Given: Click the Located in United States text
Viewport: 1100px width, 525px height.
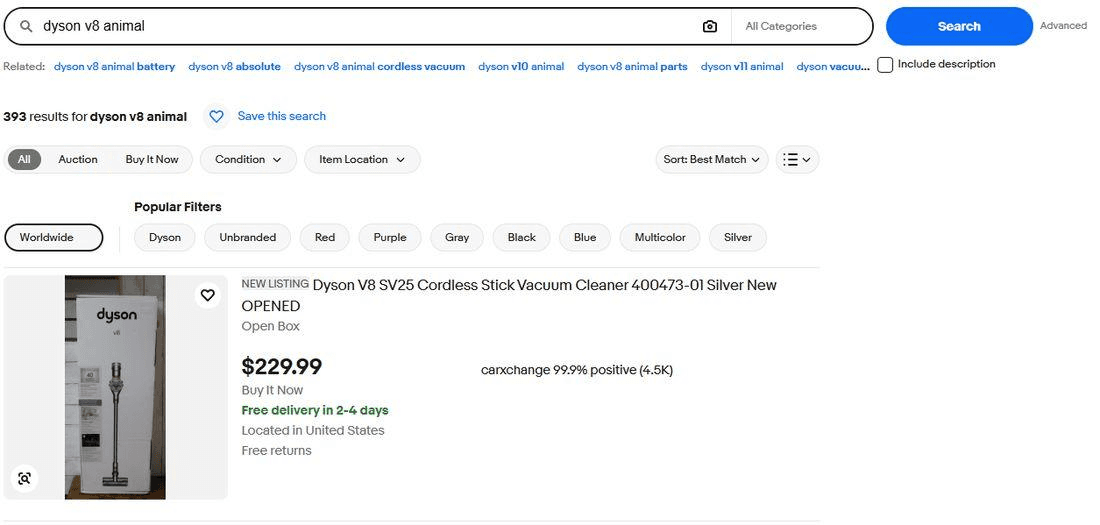Looking at the screenshot, I should (313, 431).
